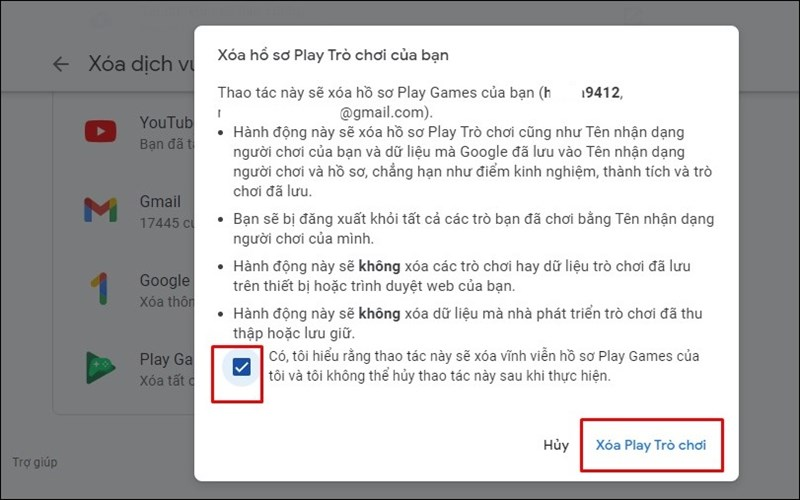Click the YouTube logo icon
Viewport: 800px width, 500px height.
[100, 132]
